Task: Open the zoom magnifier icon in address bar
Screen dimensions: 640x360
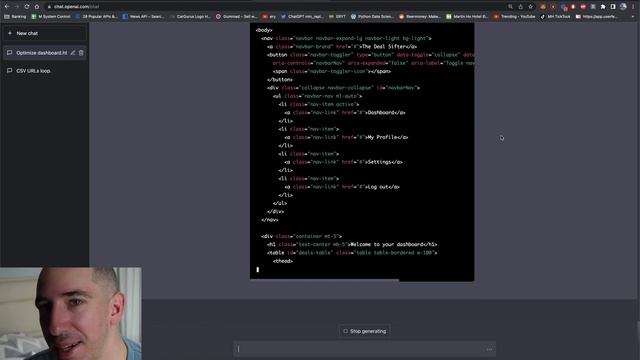Action: pos(511,7)
